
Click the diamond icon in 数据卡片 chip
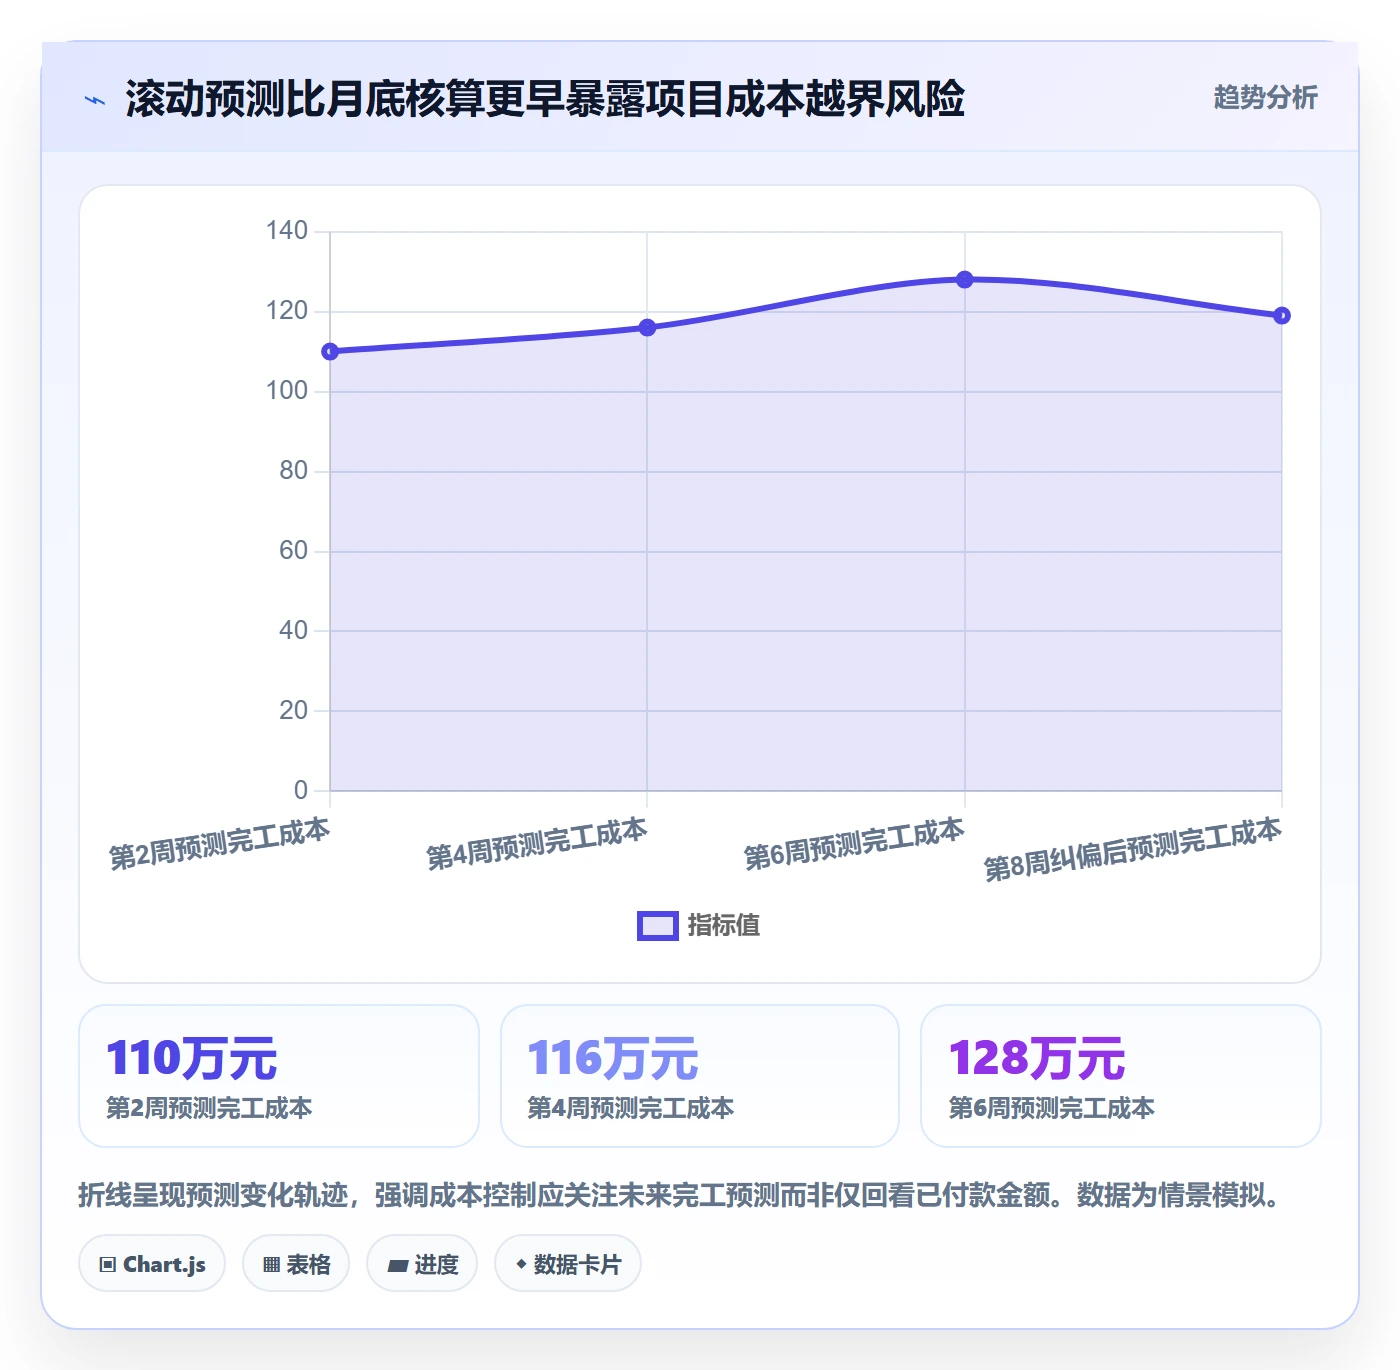point(521,1264)
